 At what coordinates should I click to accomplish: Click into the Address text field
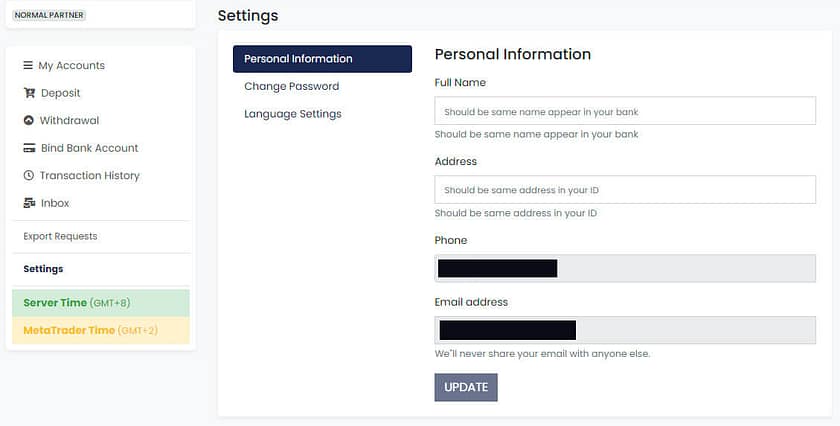[x=625, y=190]
